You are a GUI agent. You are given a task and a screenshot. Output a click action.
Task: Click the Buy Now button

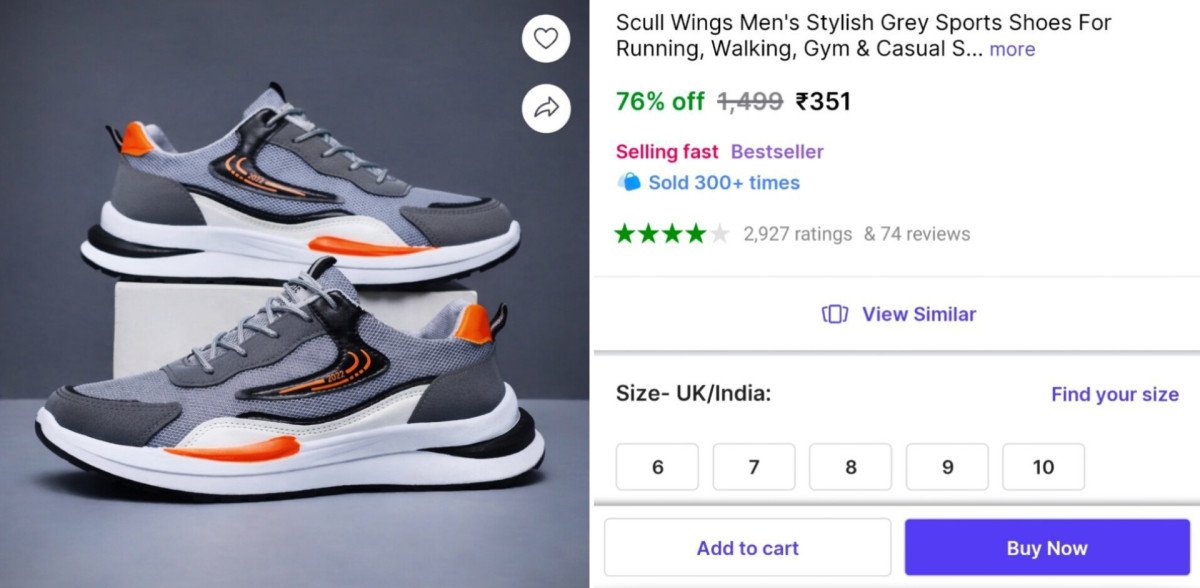pos(1047,547)
